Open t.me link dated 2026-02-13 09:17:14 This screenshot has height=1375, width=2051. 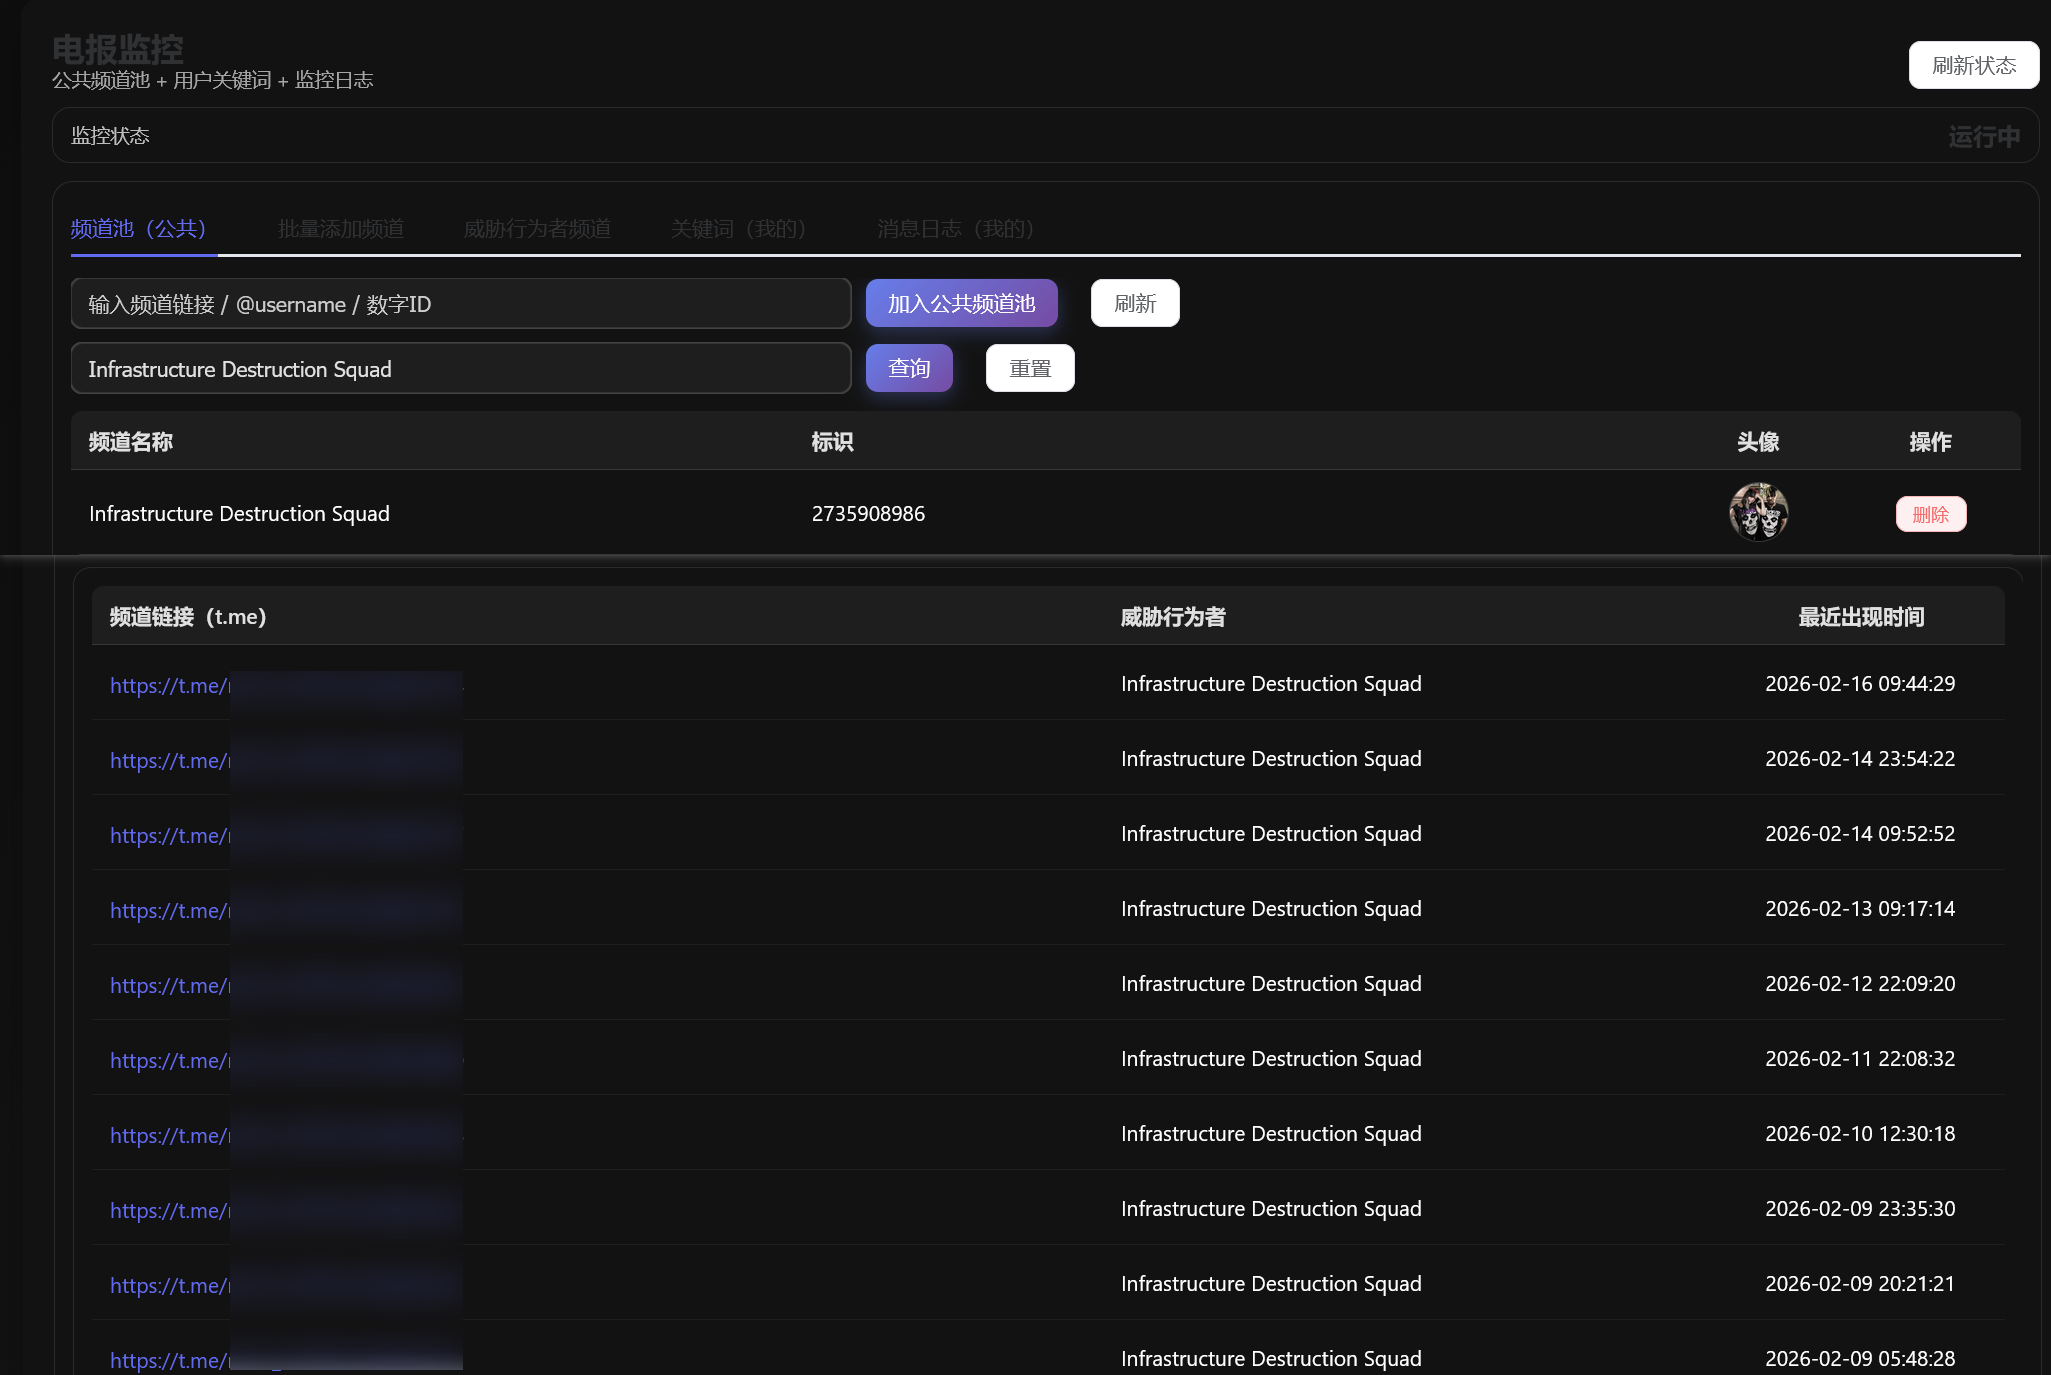169,911
